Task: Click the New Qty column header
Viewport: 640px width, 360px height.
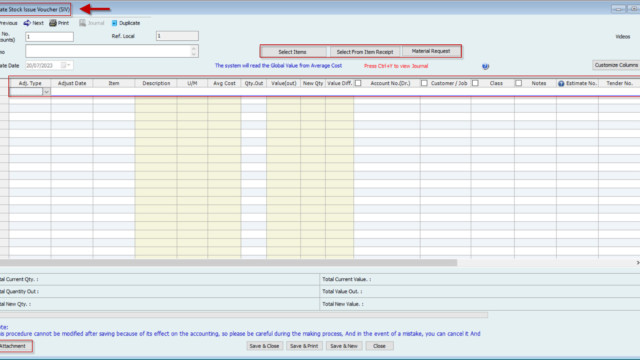Action: (x=313, y=83)
